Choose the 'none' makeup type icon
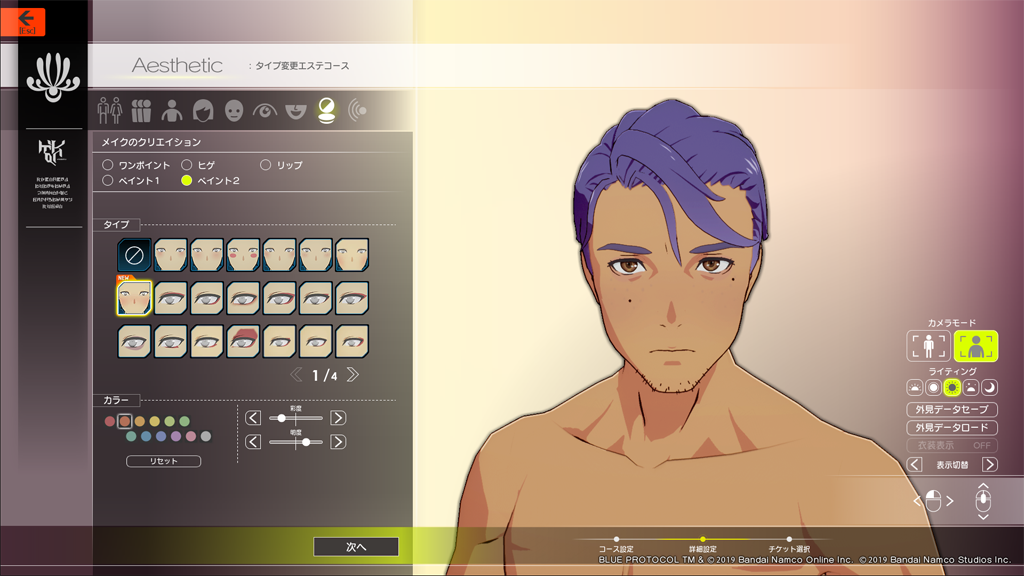 coord(134,255)
